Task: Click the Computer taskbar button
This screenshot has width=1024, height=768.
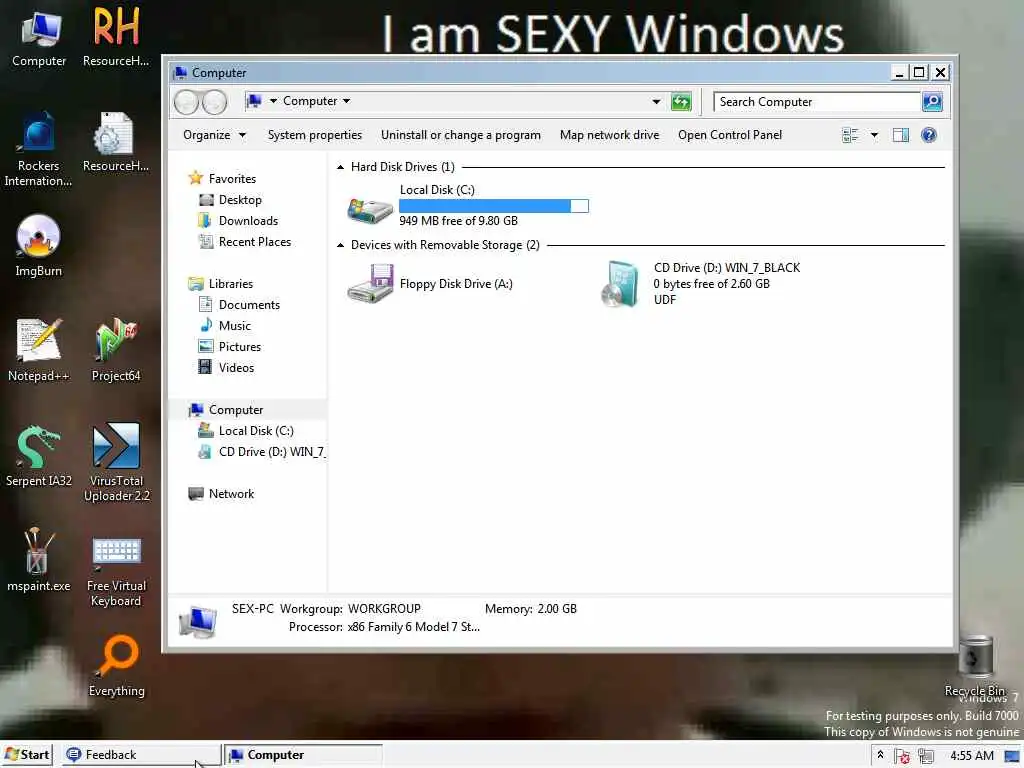Action: click(303, 755)
